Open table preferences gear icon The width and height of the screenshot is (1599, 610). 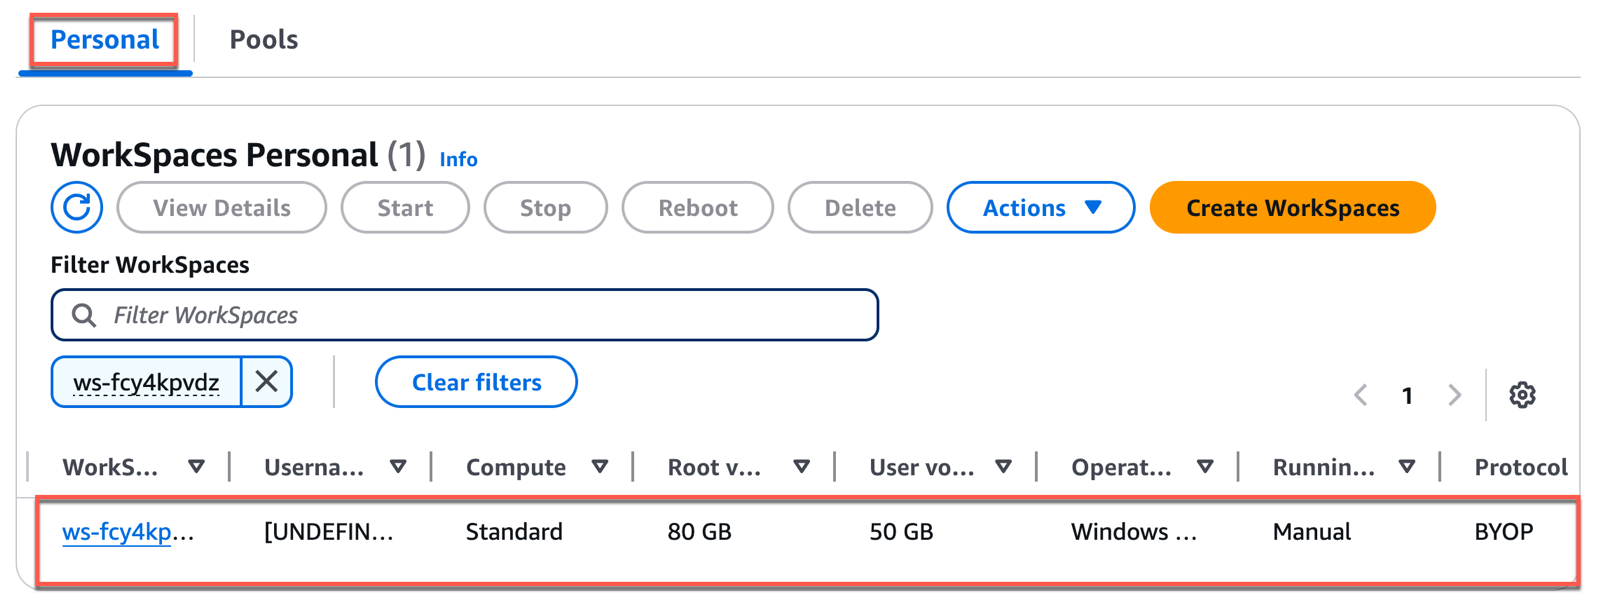(1522, 395)
